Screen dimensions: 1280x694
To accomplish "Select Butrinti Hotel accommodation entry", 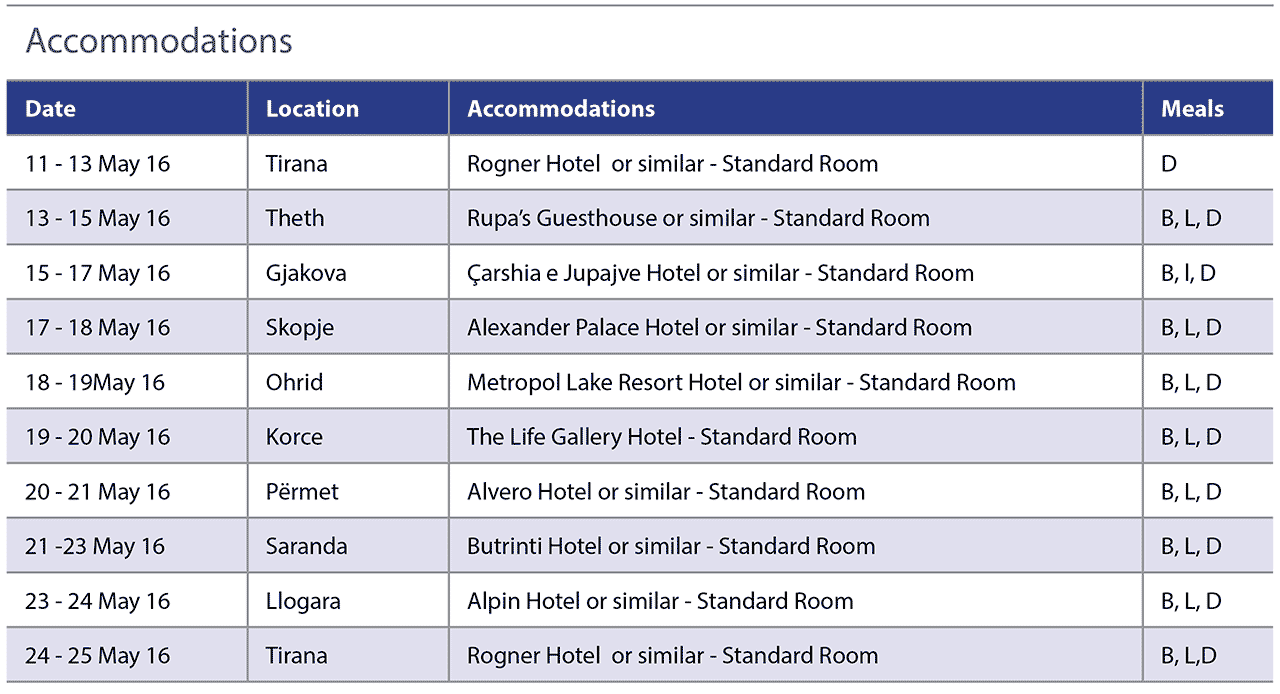I will tap(671, 547).
